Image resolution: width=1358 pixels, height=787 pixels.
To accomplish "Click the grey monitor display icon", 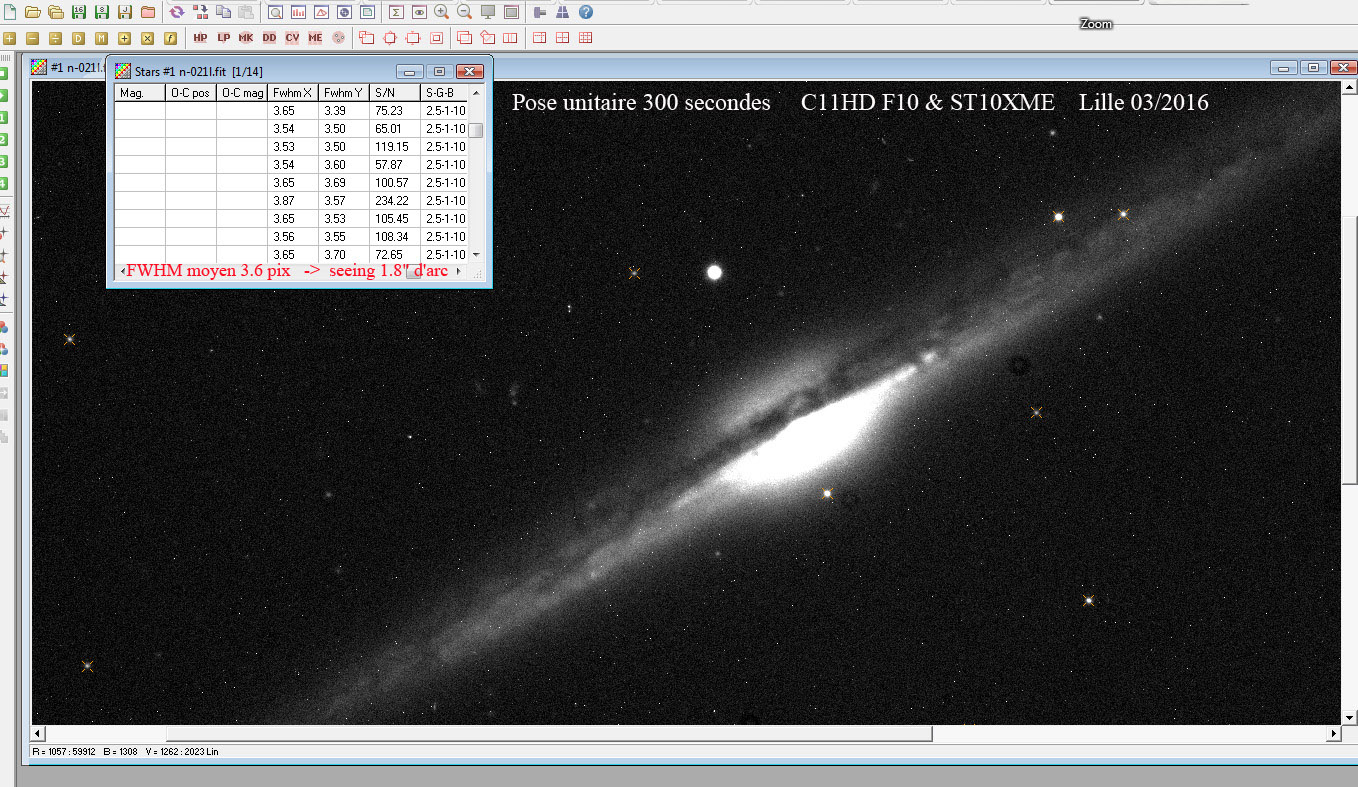I will [x=488, y=12].
